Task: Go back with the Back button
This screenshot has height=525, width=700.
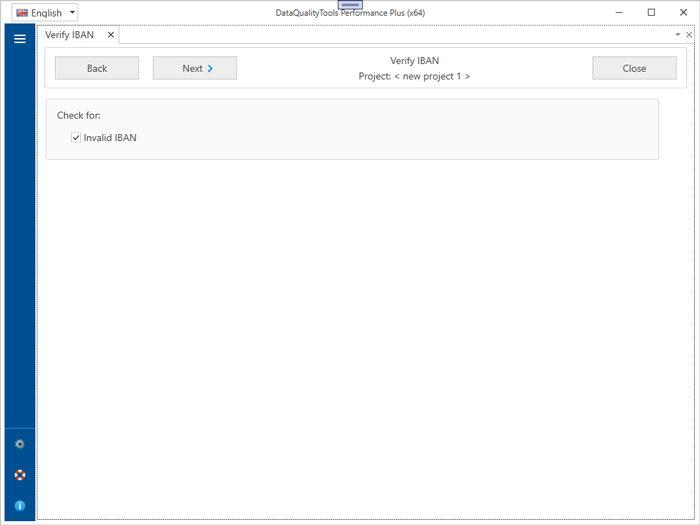Action: coord(97,68)
